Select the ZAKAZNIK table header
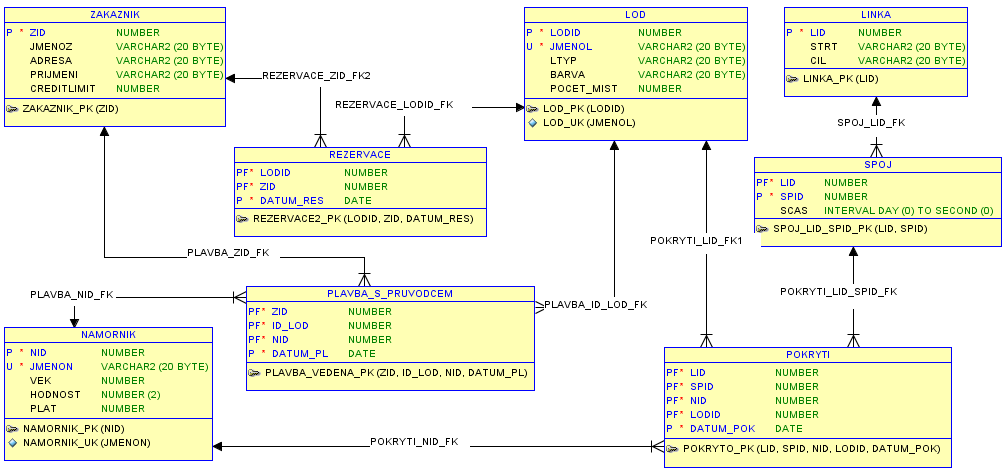The width and height of the screenshot is (1007, 472). (x=113, y=15)
